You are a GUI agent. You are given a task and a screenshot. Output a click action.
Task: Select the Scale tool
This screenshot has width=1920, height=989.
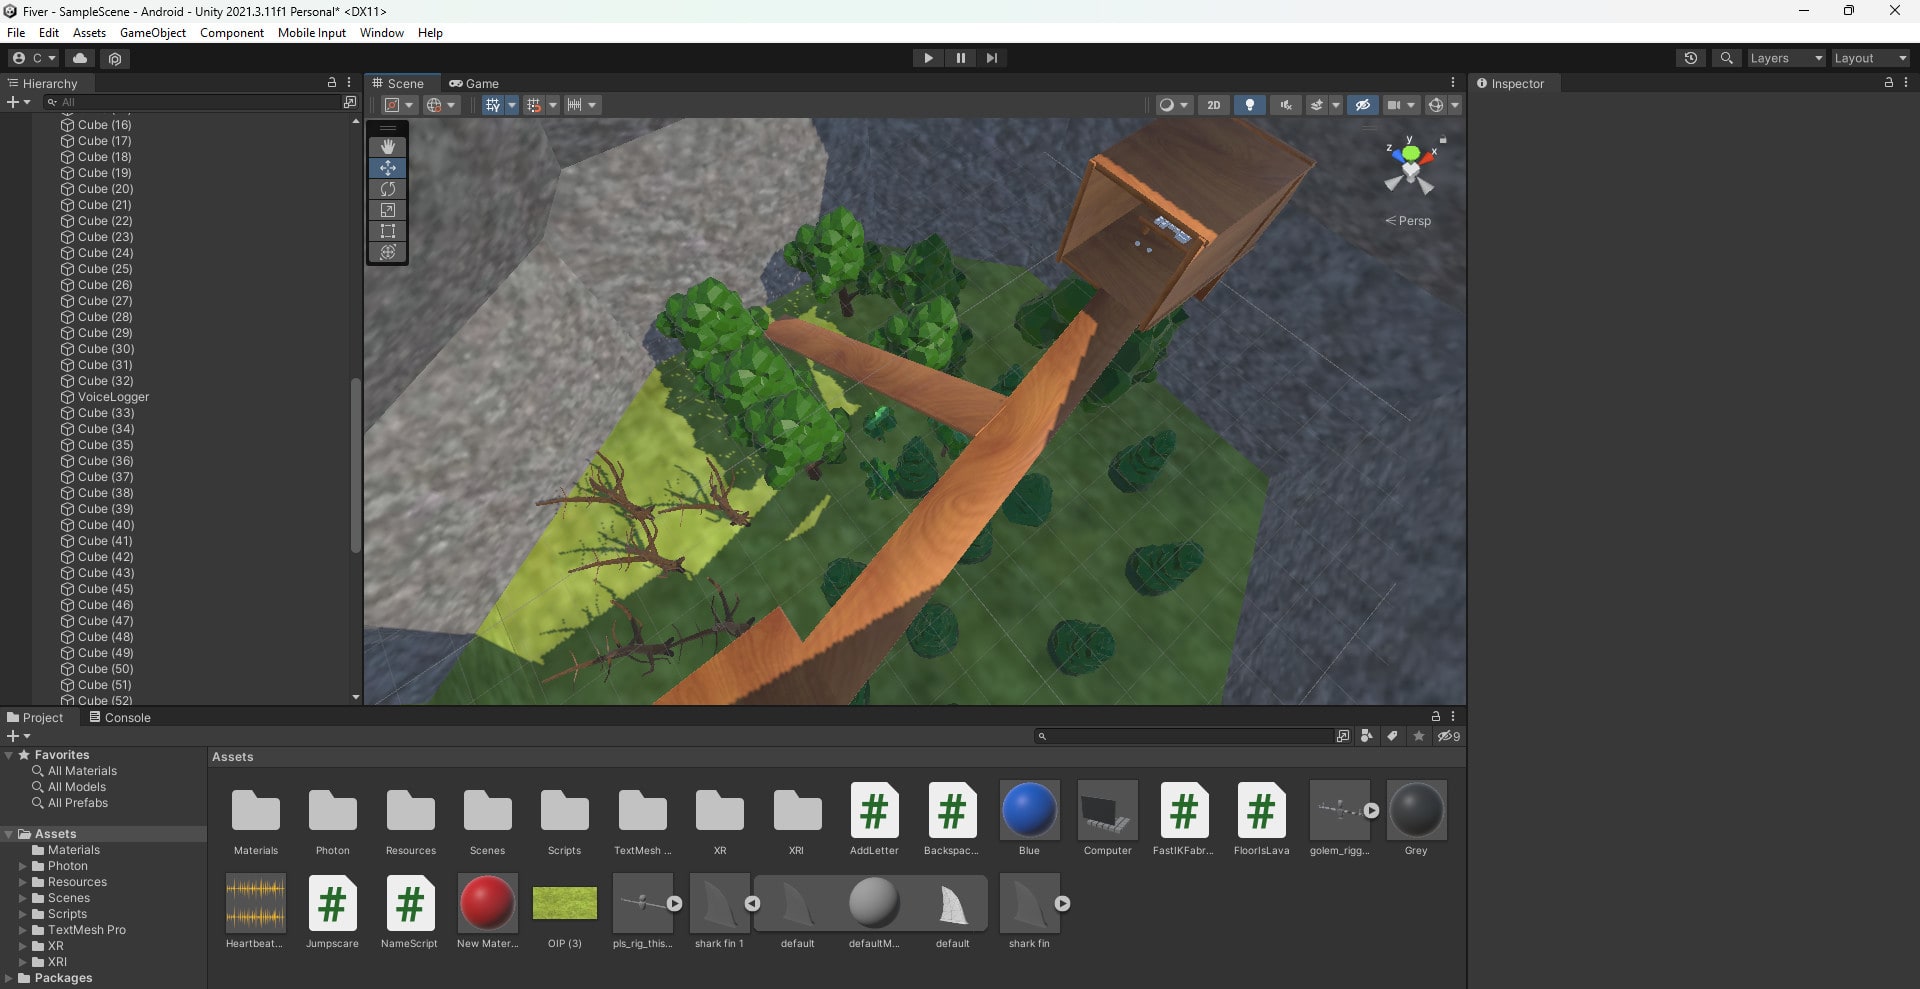(388, 210)
